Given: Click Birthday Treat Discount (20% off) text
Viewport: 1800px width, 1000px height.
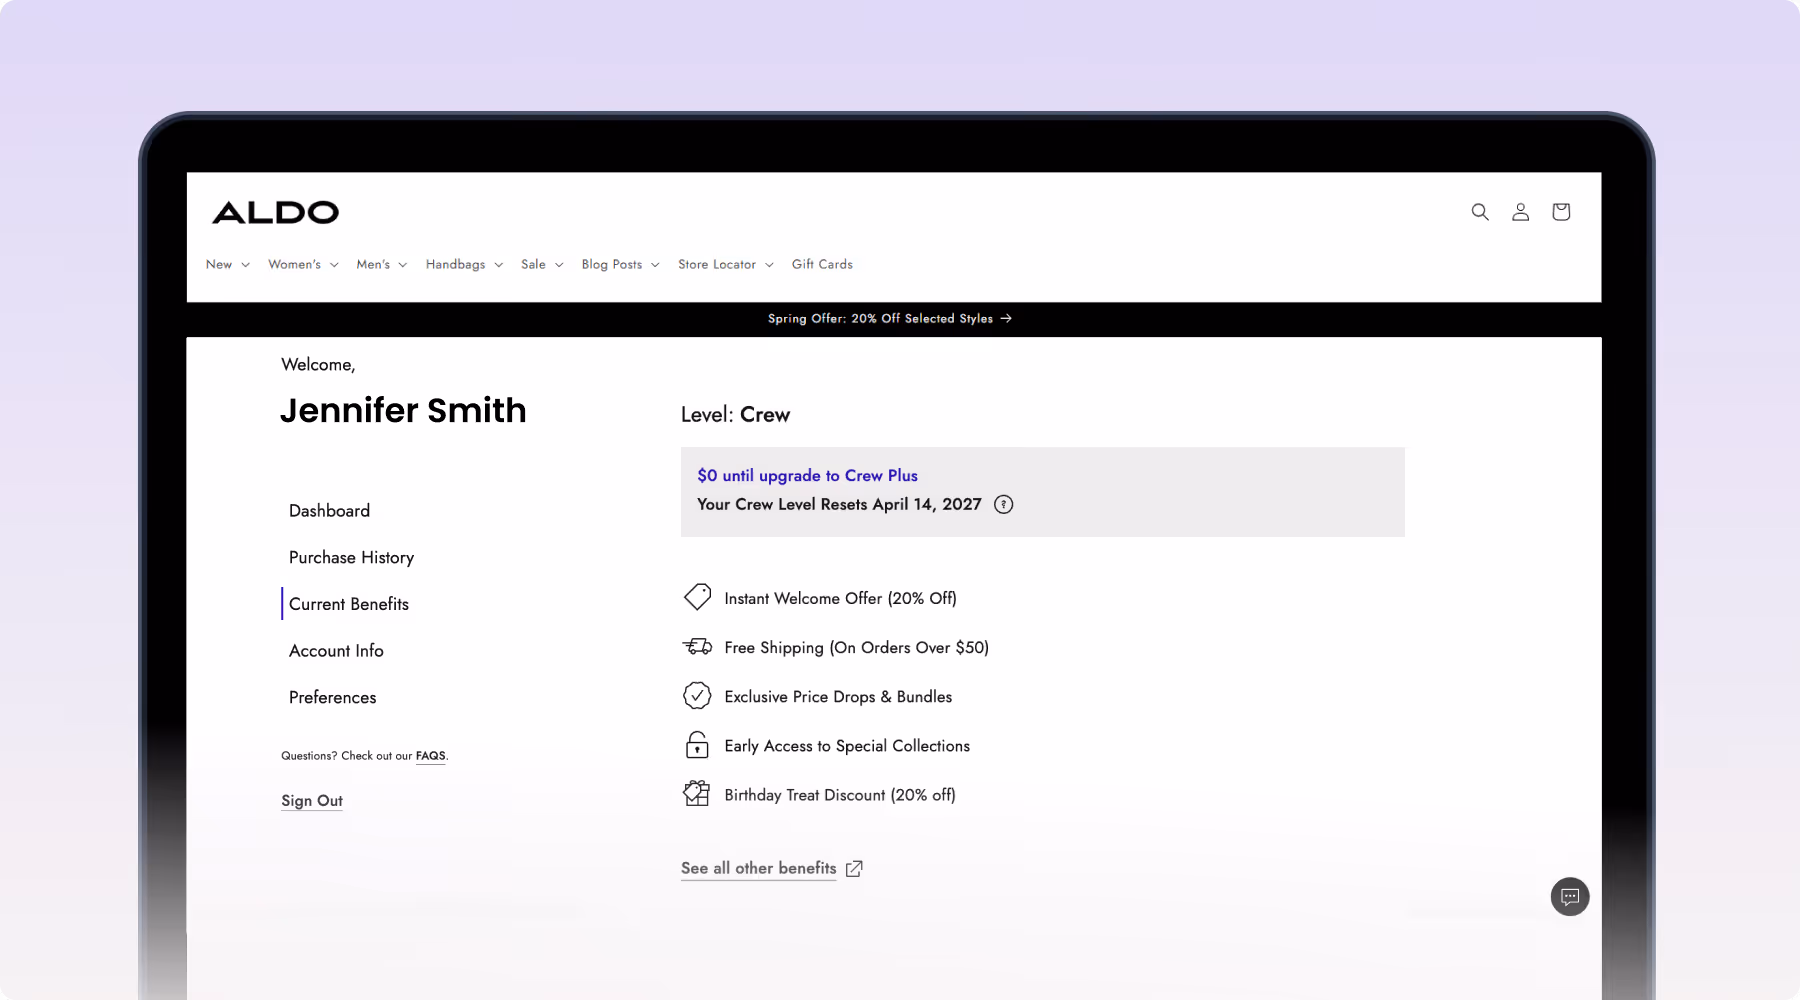Looking at the screenshot, I should (840, 795).
